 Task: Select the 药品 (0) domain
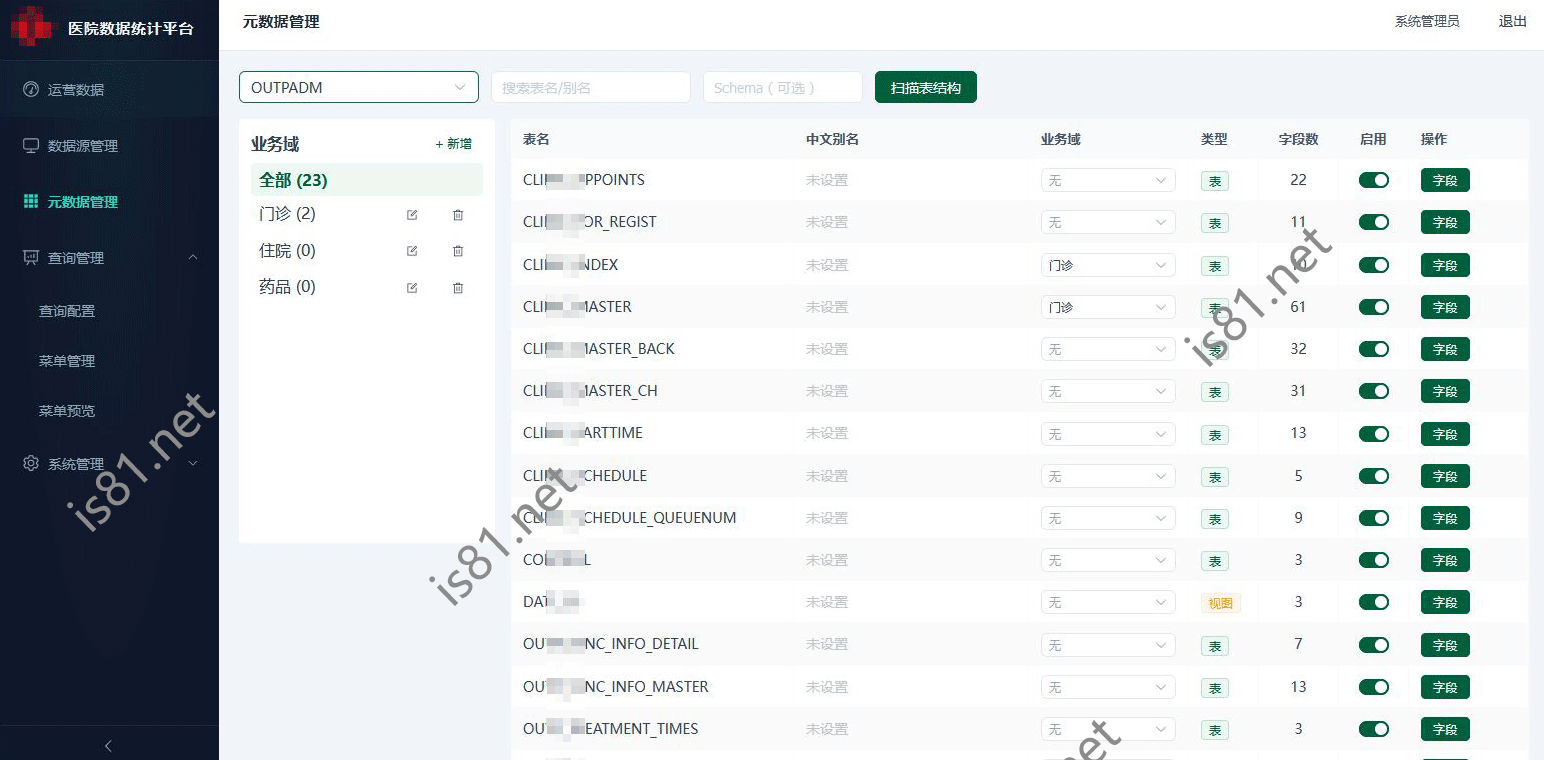287,287
